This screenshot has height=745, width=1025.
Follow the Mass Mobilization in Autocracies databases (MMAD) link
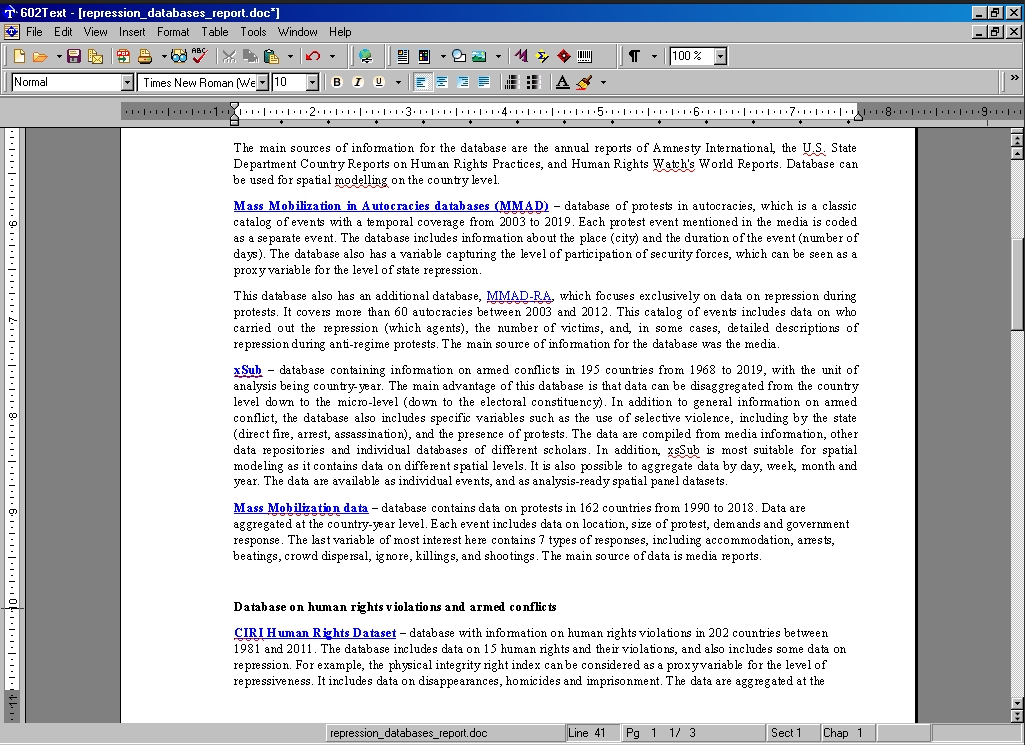(x=391, y=206)
